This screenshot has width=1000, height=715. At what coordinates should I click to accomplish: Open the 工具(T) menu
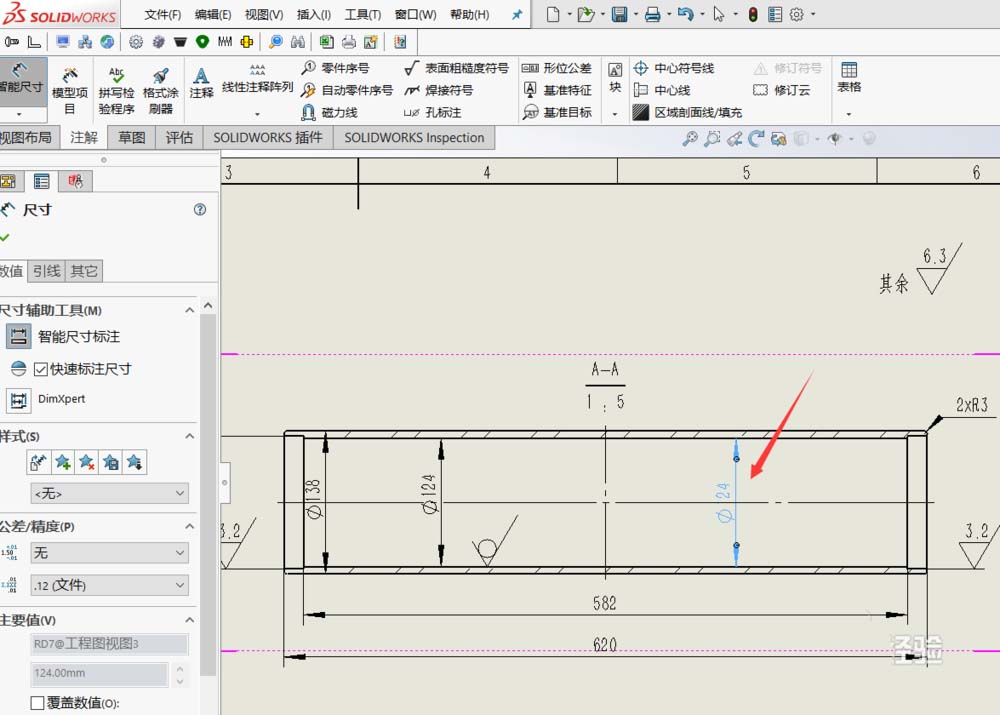point(363,15)
